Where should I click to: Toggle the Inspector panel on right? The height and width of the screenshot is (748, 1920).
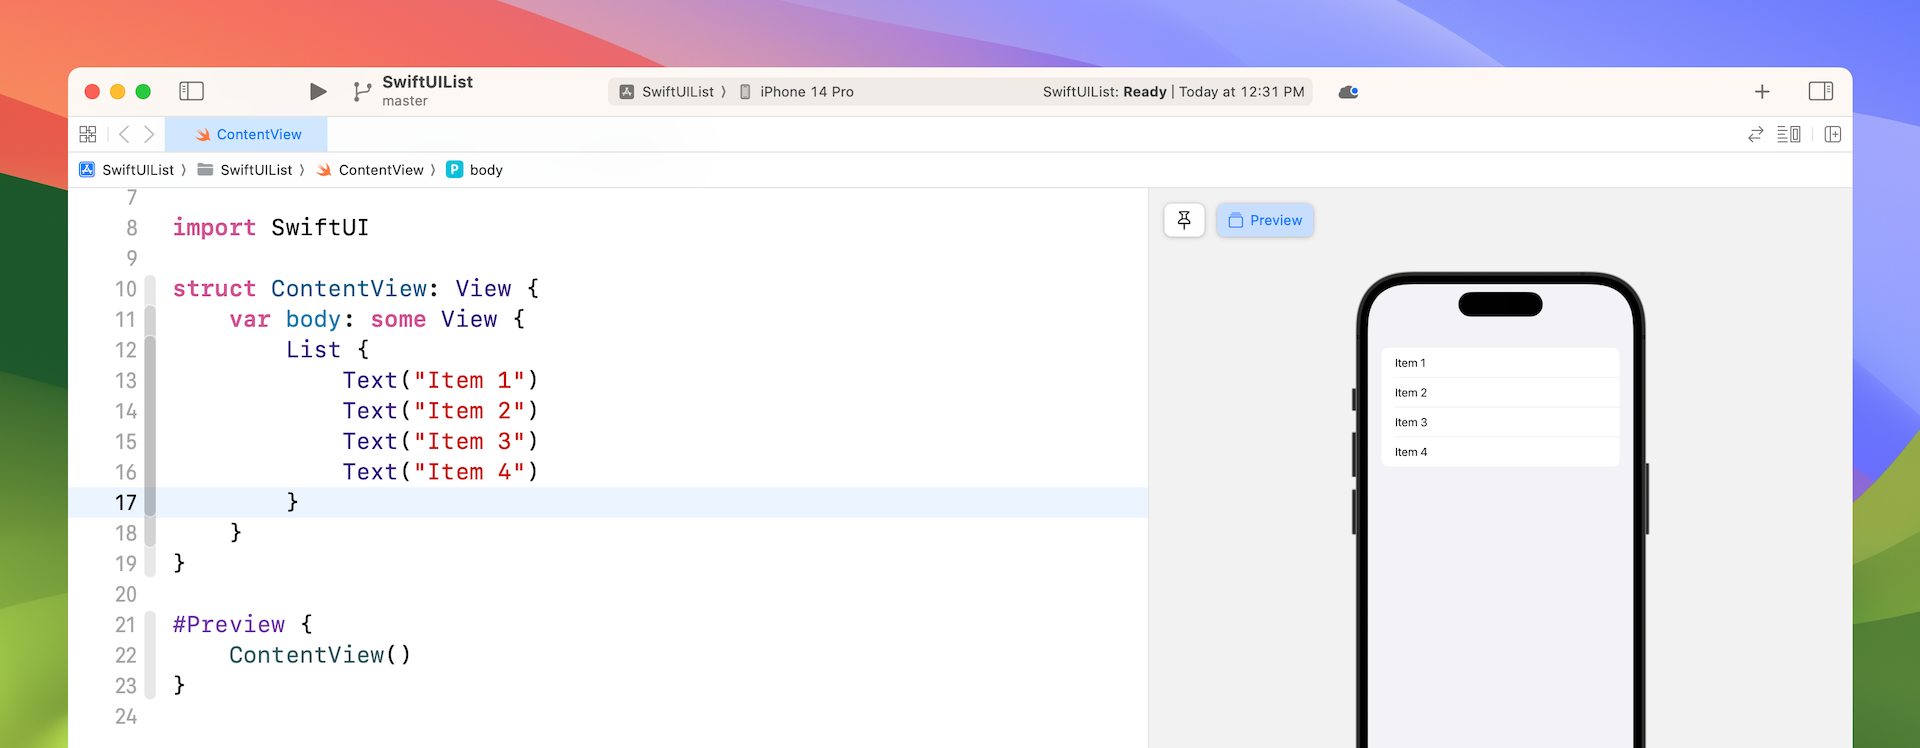click(x=1821, y=91)
